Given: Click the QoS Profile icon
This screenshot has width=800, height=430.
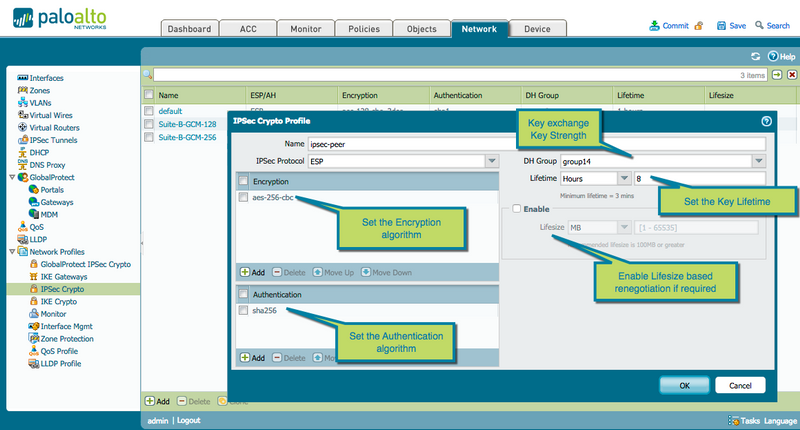Looking at the screenshot, I should (x=34, y=351).
